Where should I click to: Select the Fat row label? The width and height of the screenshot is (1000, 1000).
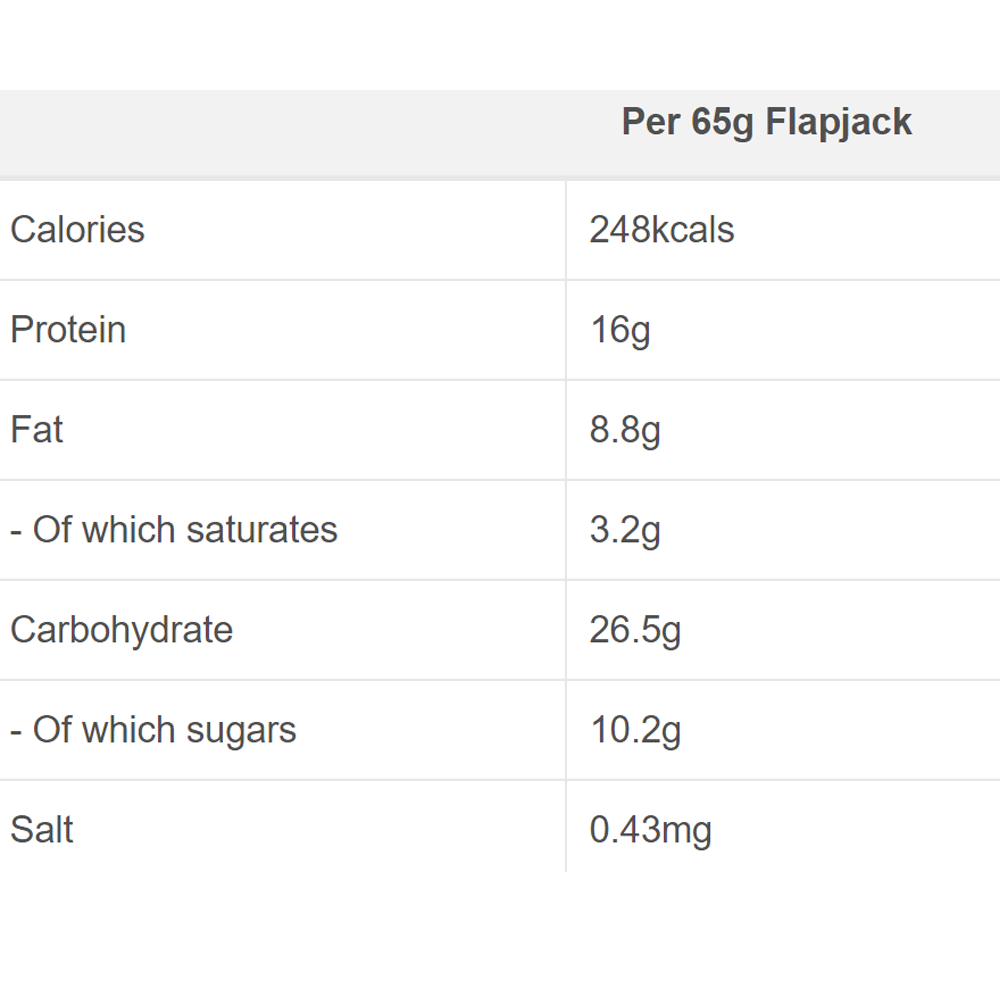[x=37, y=430]
